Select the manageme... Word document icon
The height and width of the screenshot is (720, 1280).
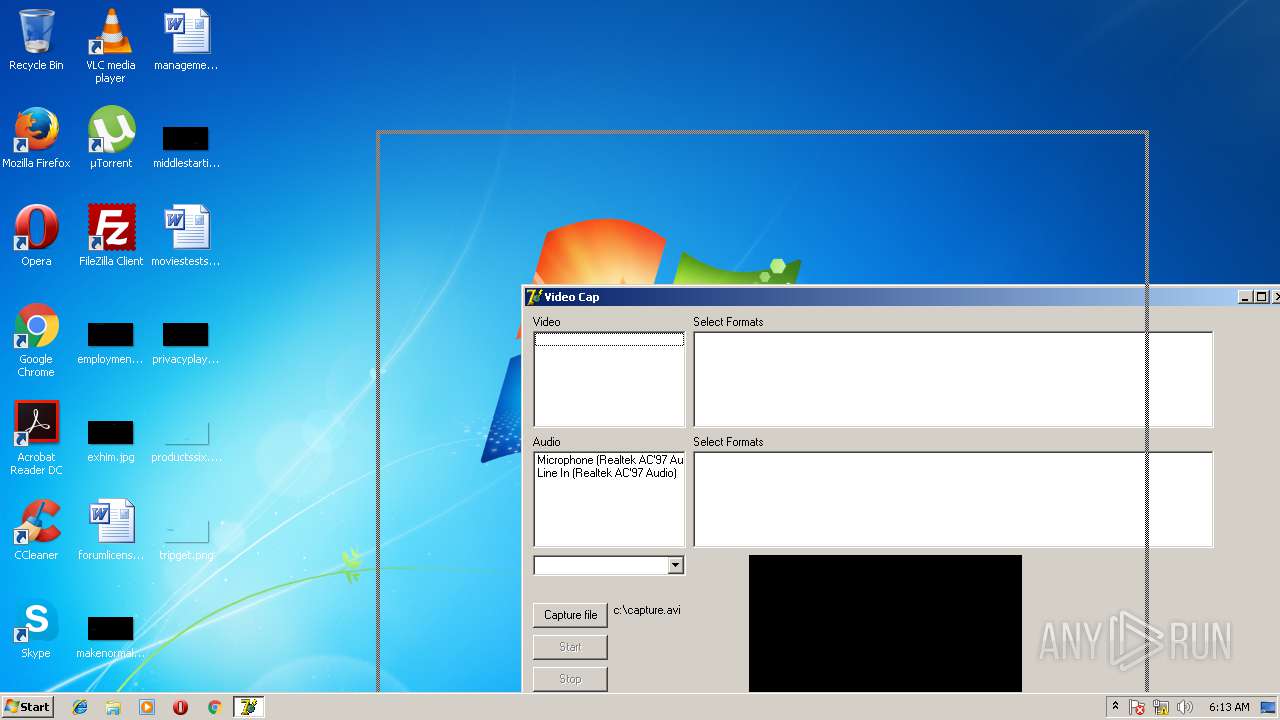pos(186,40)
